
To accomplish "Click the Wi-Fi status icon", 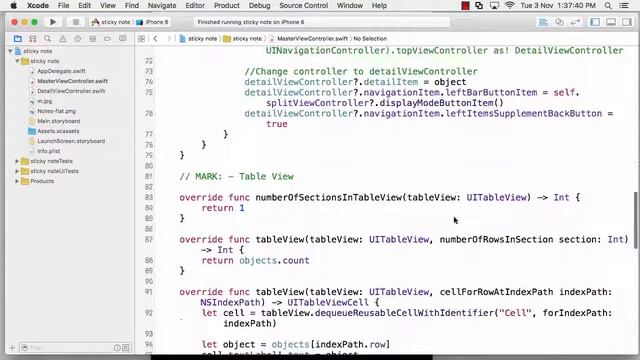I will tap(509, 6).
